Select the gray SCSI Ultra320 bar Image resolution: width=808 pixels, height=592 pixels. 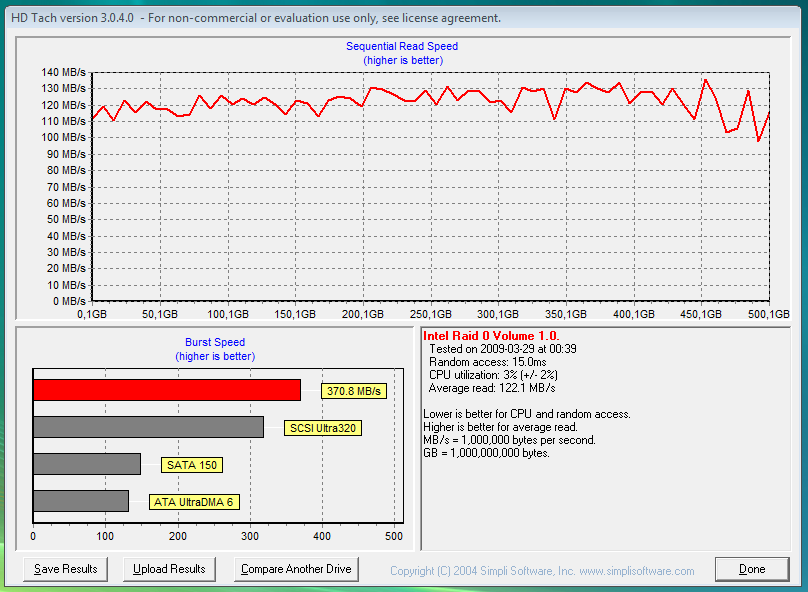tap(148, 427)
